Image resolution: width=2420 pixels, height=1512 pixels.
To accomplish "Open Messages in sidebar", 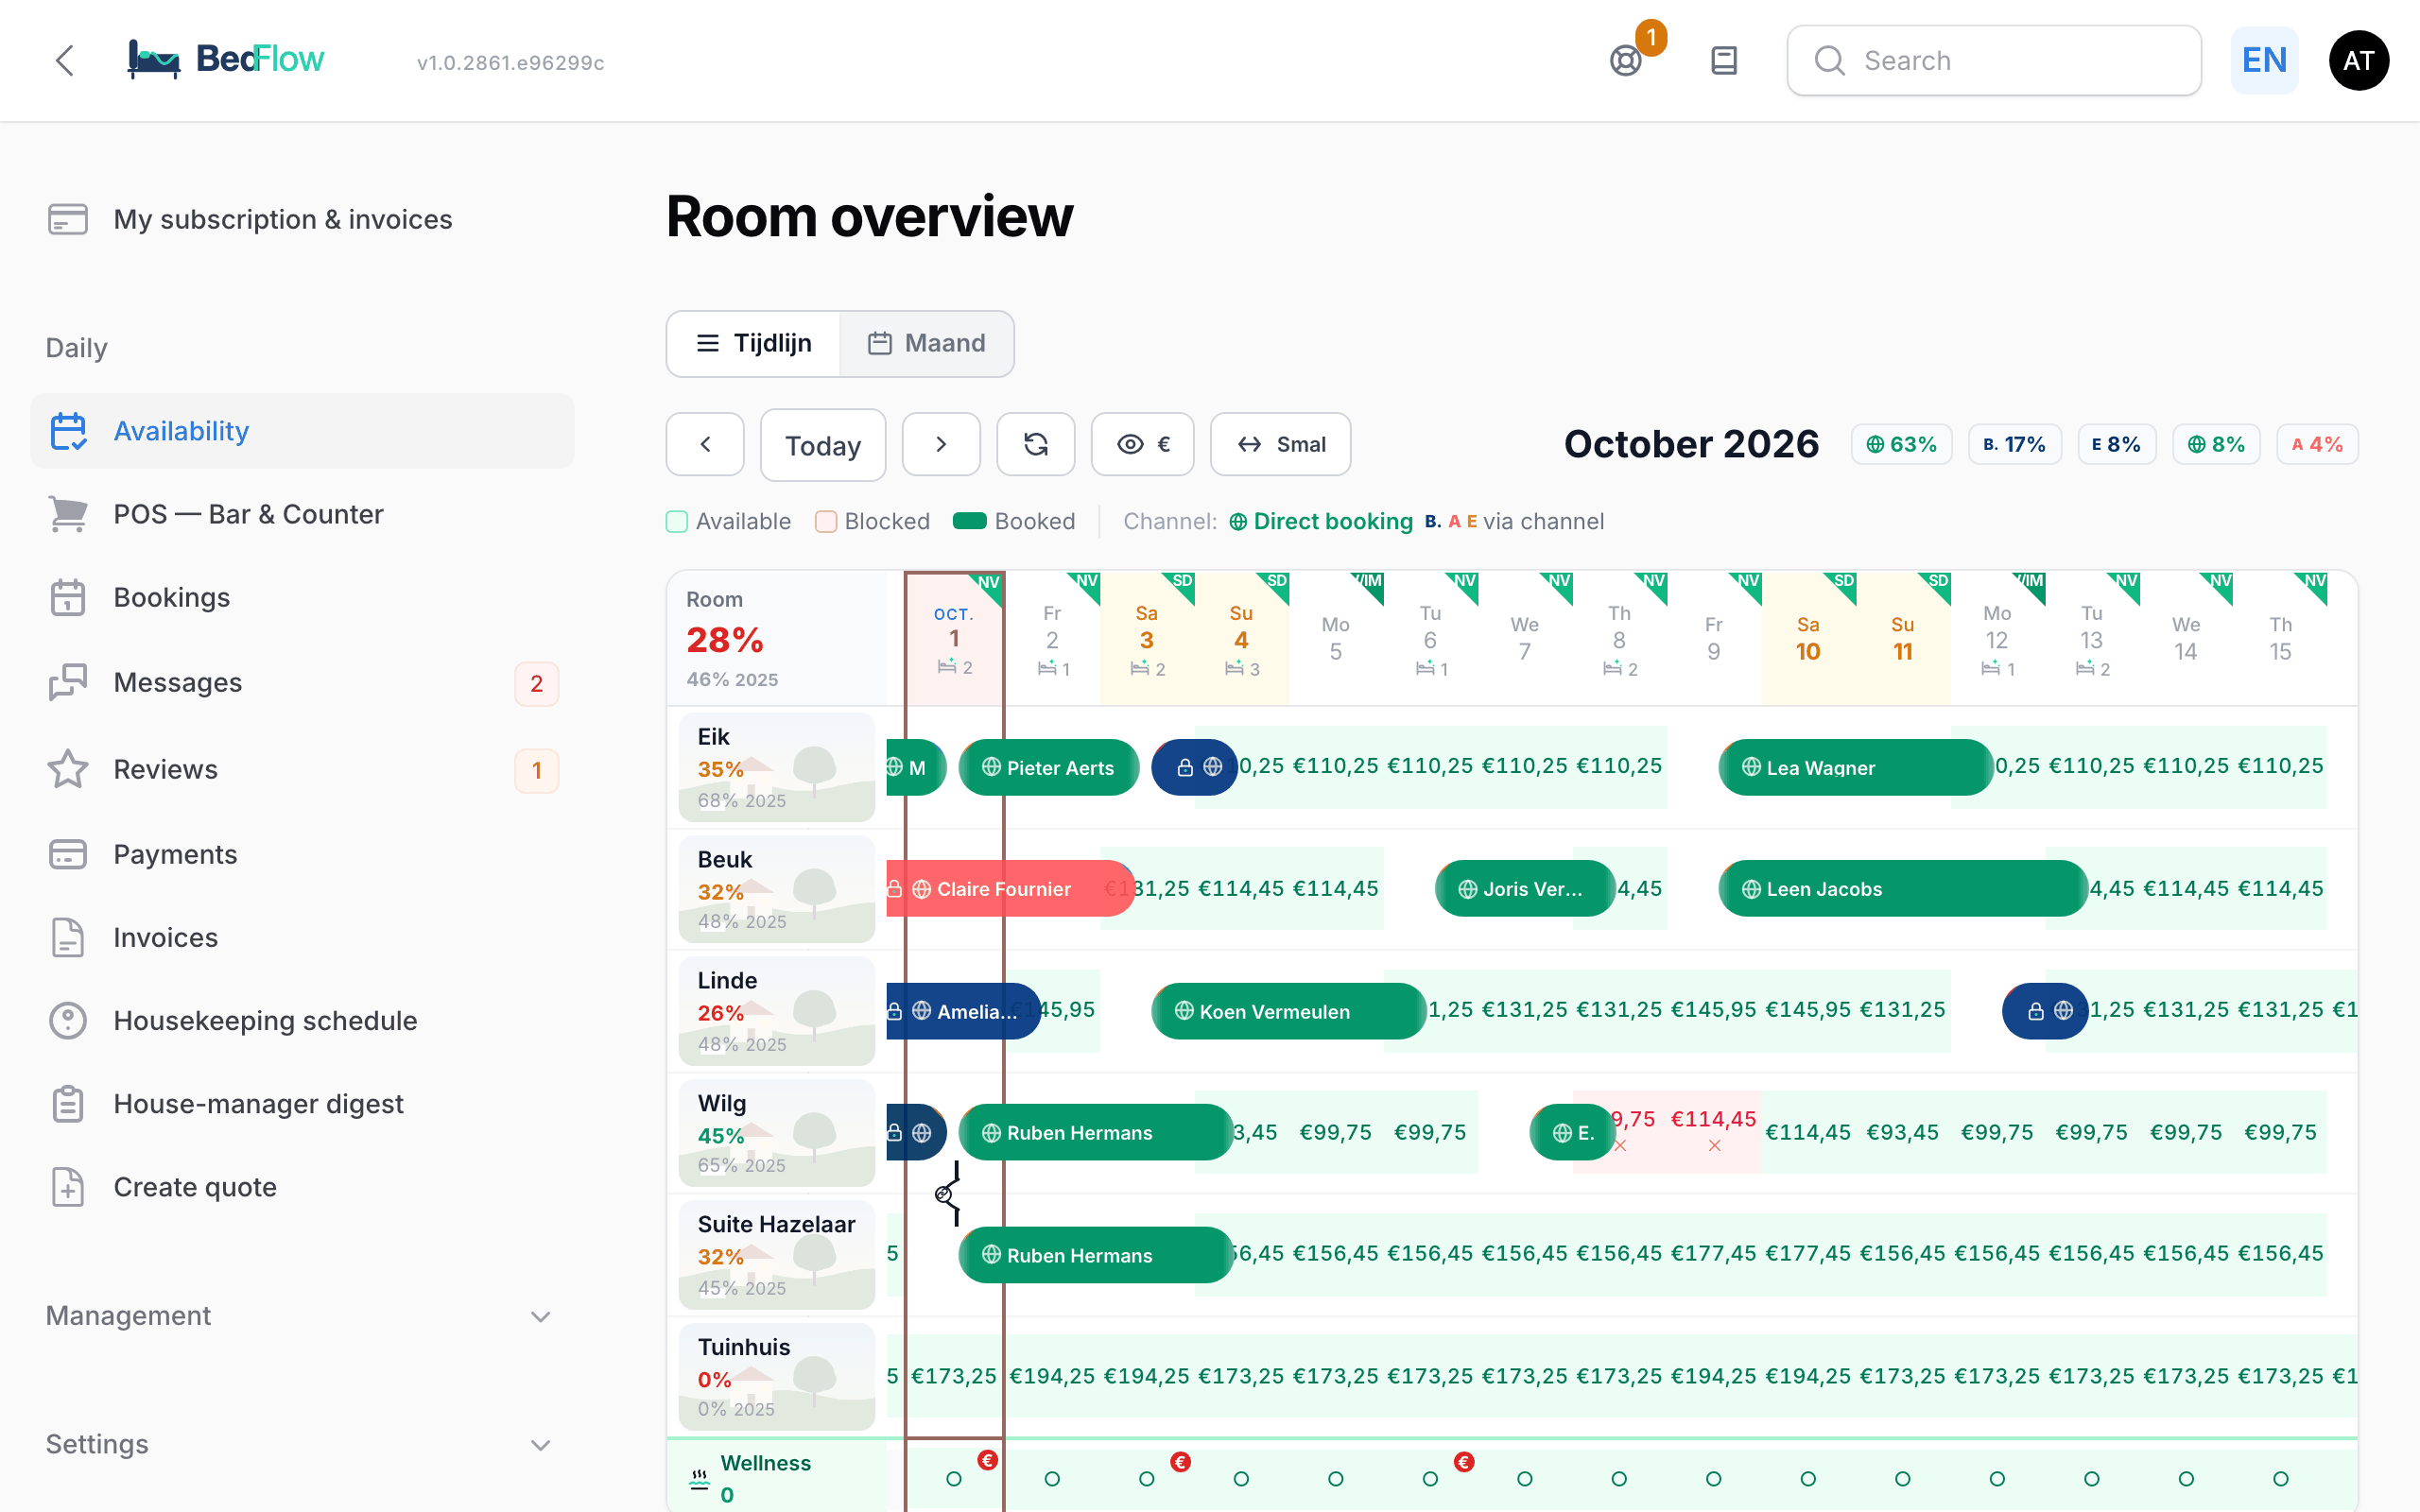I will 302,682.
